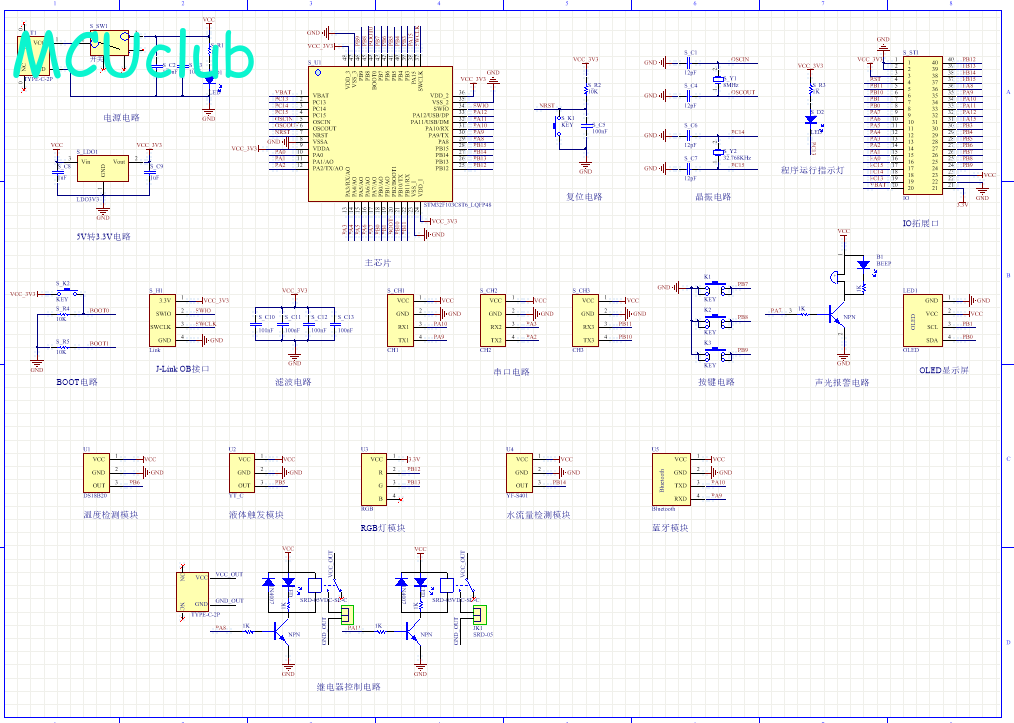Select the S_D2 LED in run indicator
The height and width of the screenshot is (723, 1014).
811,119
